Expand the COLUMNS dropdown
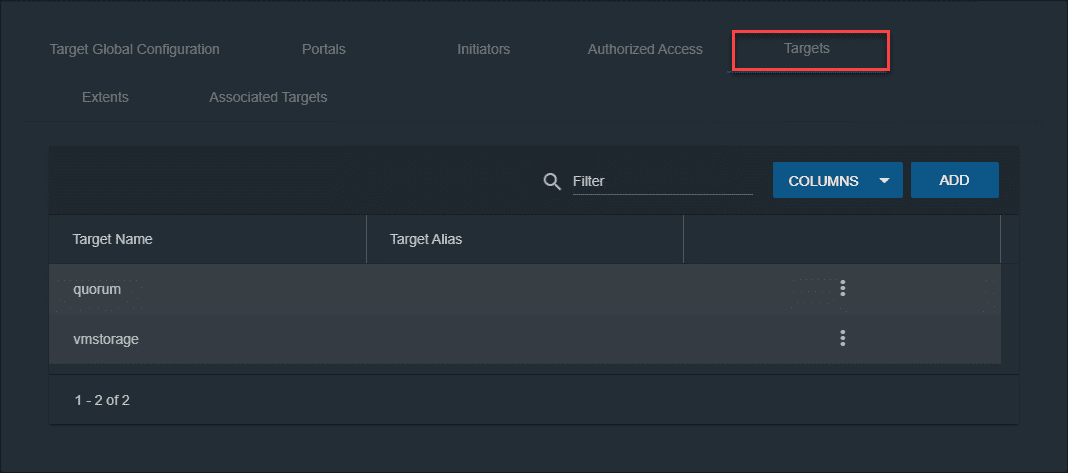 point(837,181)
